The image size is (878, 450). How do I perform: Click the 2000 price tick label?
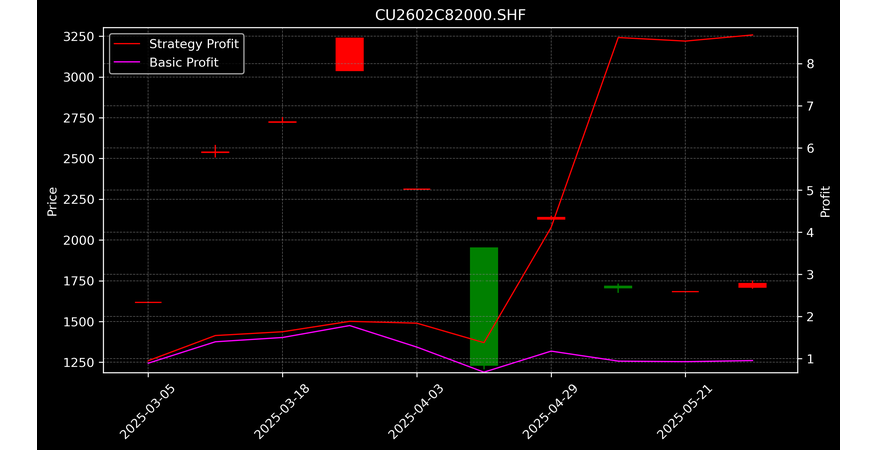(x=79, y=241)
